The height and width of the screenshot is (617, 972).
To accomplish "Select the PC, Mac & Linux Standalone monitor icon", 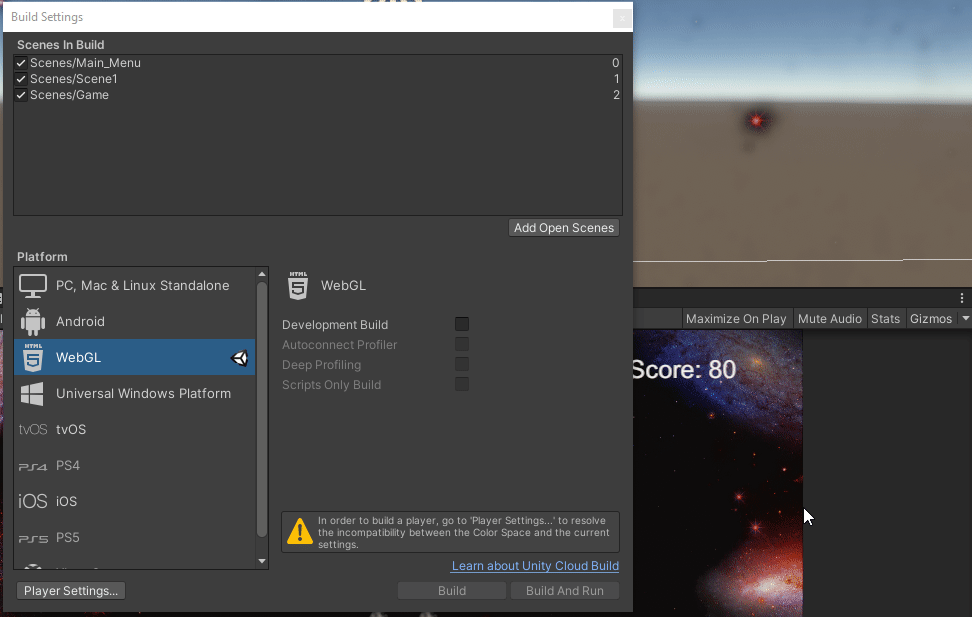I will click(33, 286).
